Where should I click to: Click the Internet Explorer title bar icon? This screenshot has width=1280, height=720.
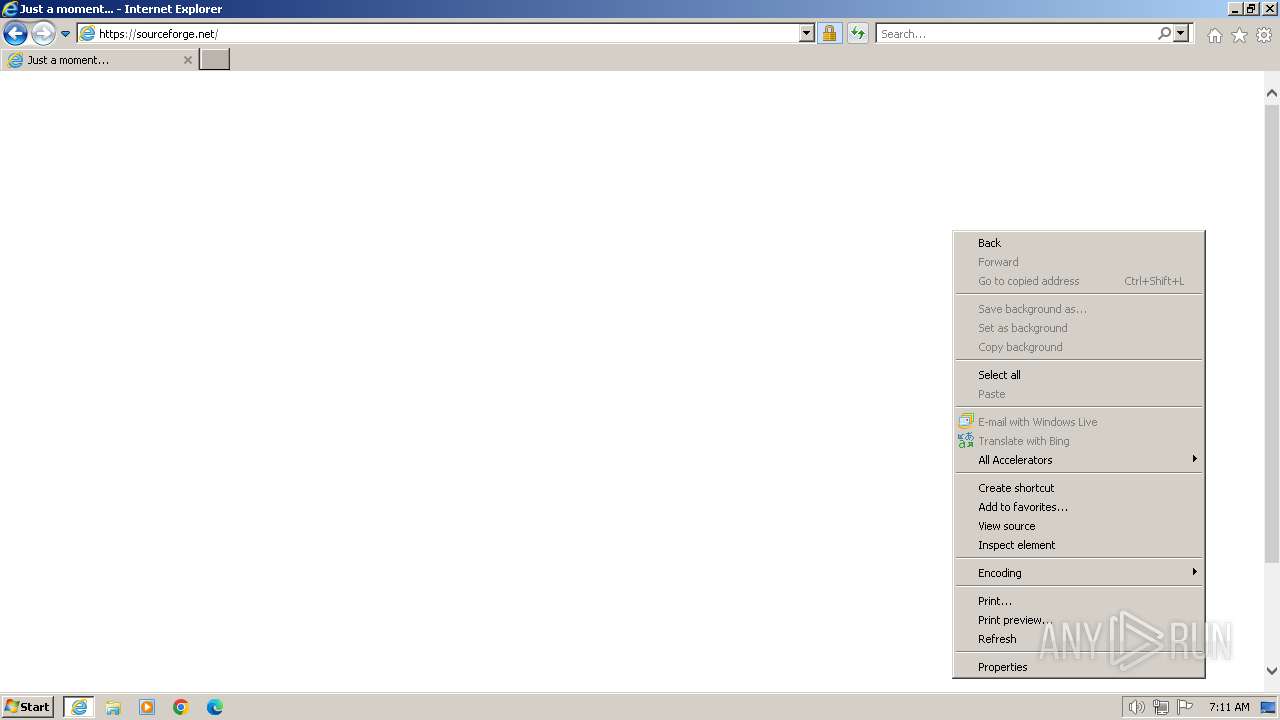pos(10,9)
